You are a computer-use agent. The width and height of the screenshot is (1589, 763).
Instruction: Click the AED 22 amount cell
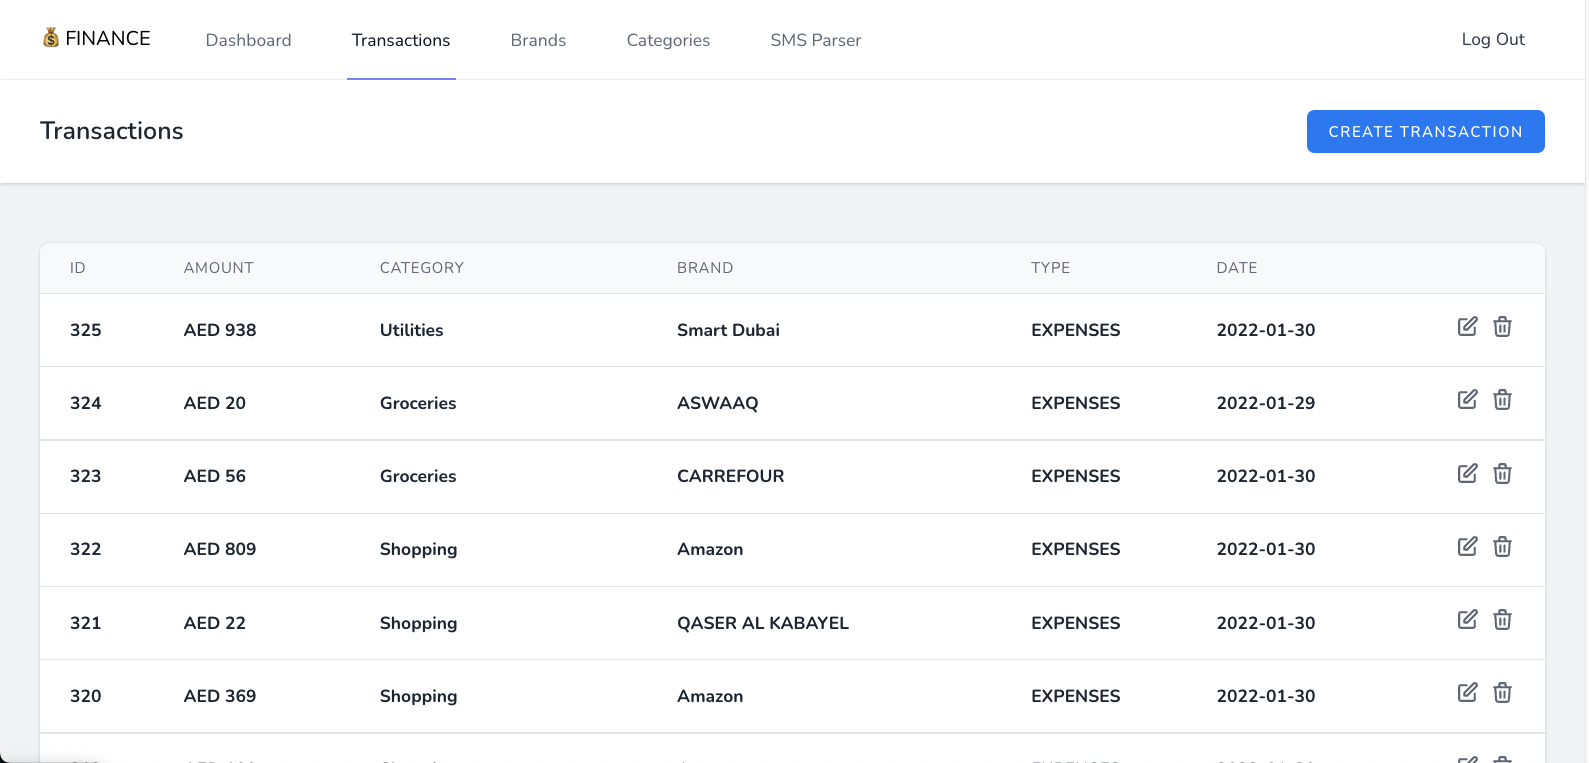pos(215,623)
